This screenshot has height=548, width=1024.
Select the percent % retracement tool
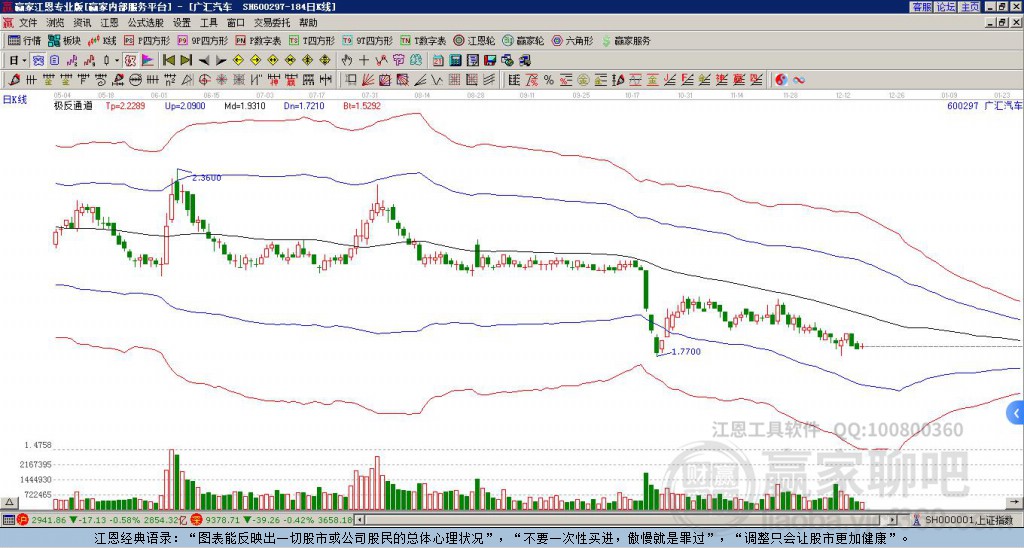549,80
